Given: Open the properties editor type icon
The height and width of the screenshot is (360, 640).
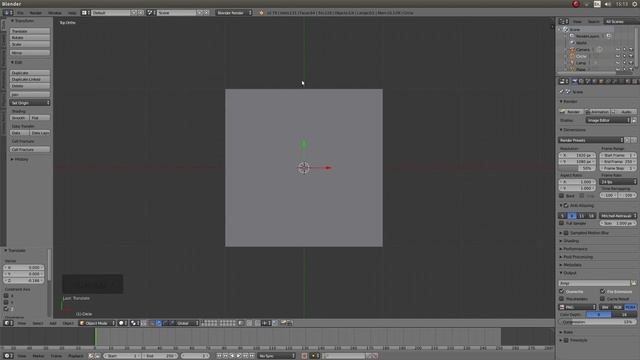Looking at the screenshot, I should (563, 81).
